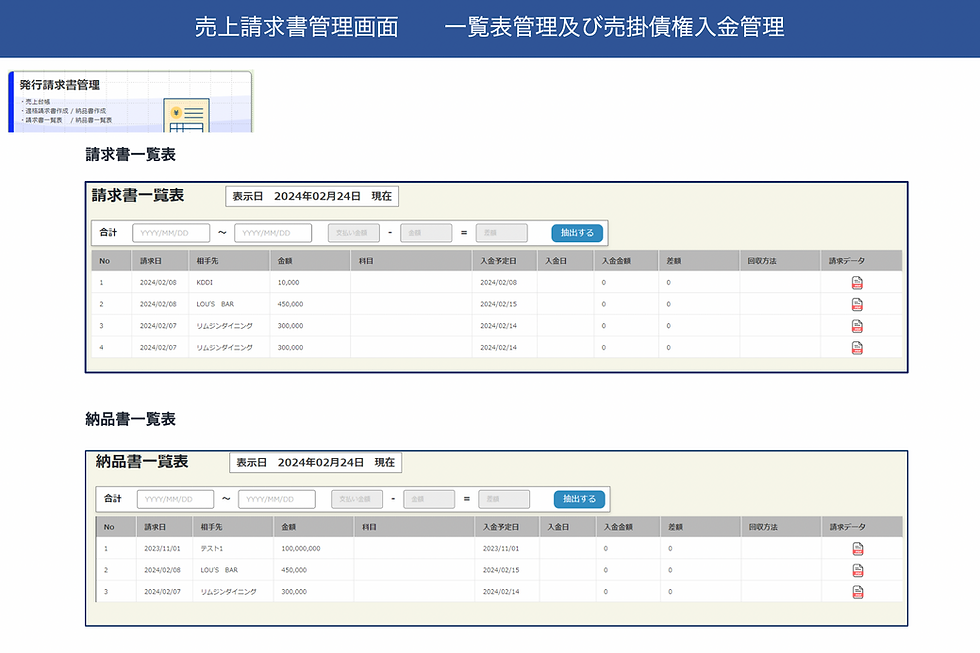Open PDF icon for invoice row number 3
This screenshot has height=653, width=980.
[x=857, y=326]
